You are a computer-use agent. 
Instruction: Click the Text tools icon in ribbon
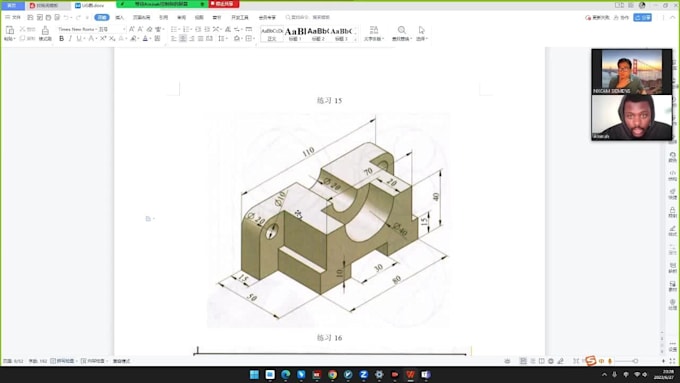pyautogui.click(x=373, y=30)
